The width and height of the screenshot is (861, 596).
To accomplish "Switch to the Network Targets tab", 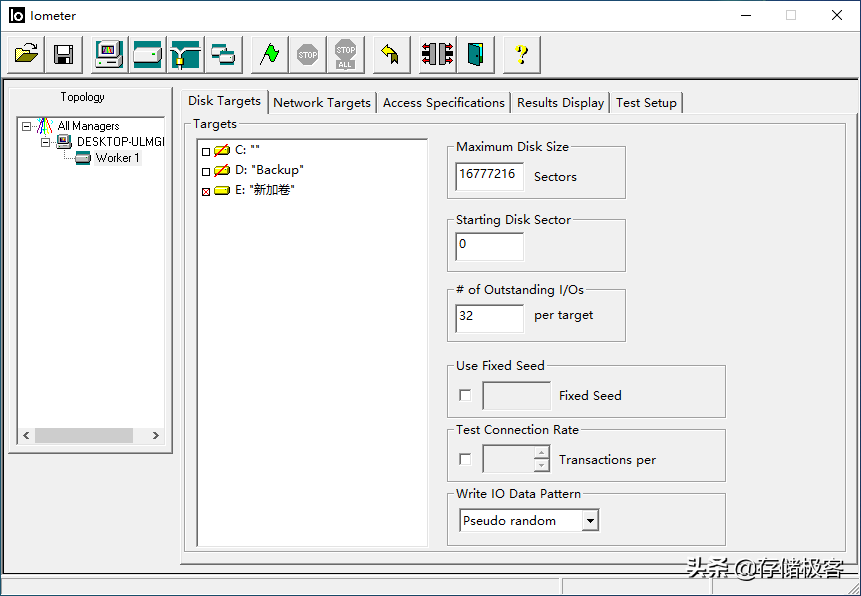I will [x=322, y=103].
